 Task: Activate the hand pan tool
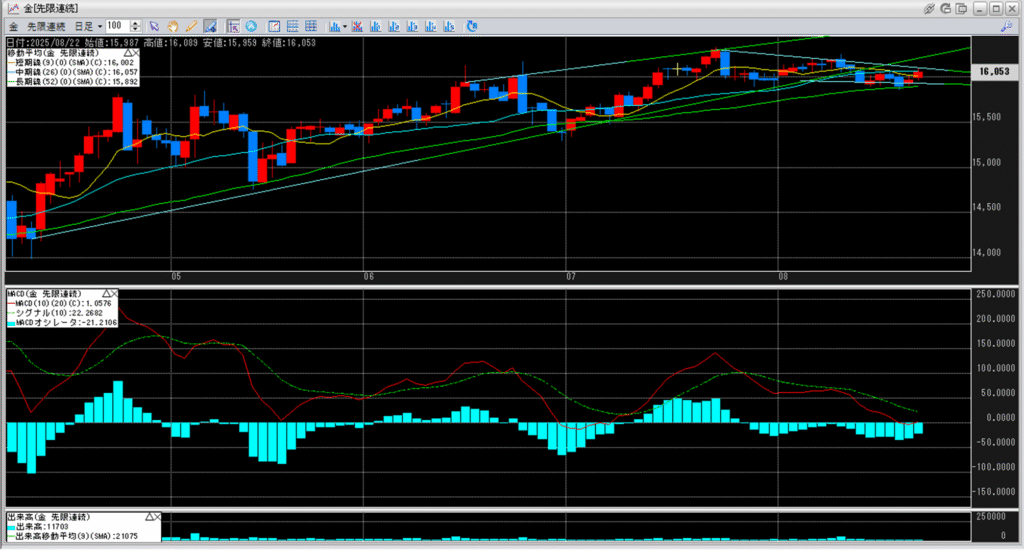[172, 26]
